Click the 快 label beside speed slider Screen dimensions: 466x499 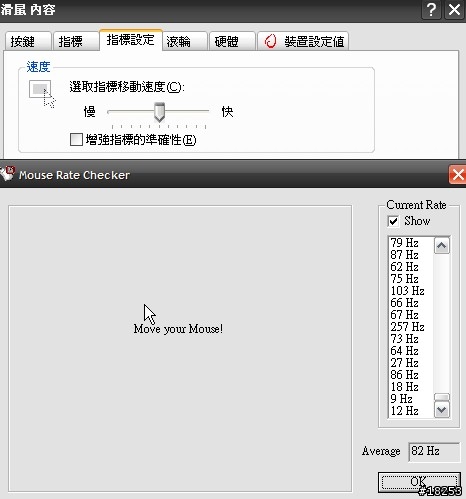point(227,112)
